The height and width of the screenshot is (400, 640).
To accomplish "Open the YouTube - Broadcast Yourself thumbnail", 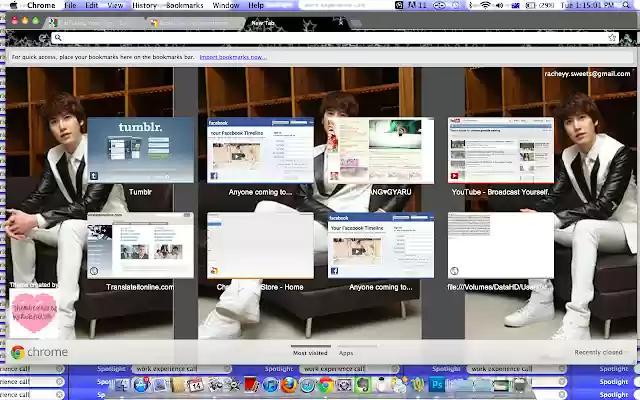I will (501, 150).
